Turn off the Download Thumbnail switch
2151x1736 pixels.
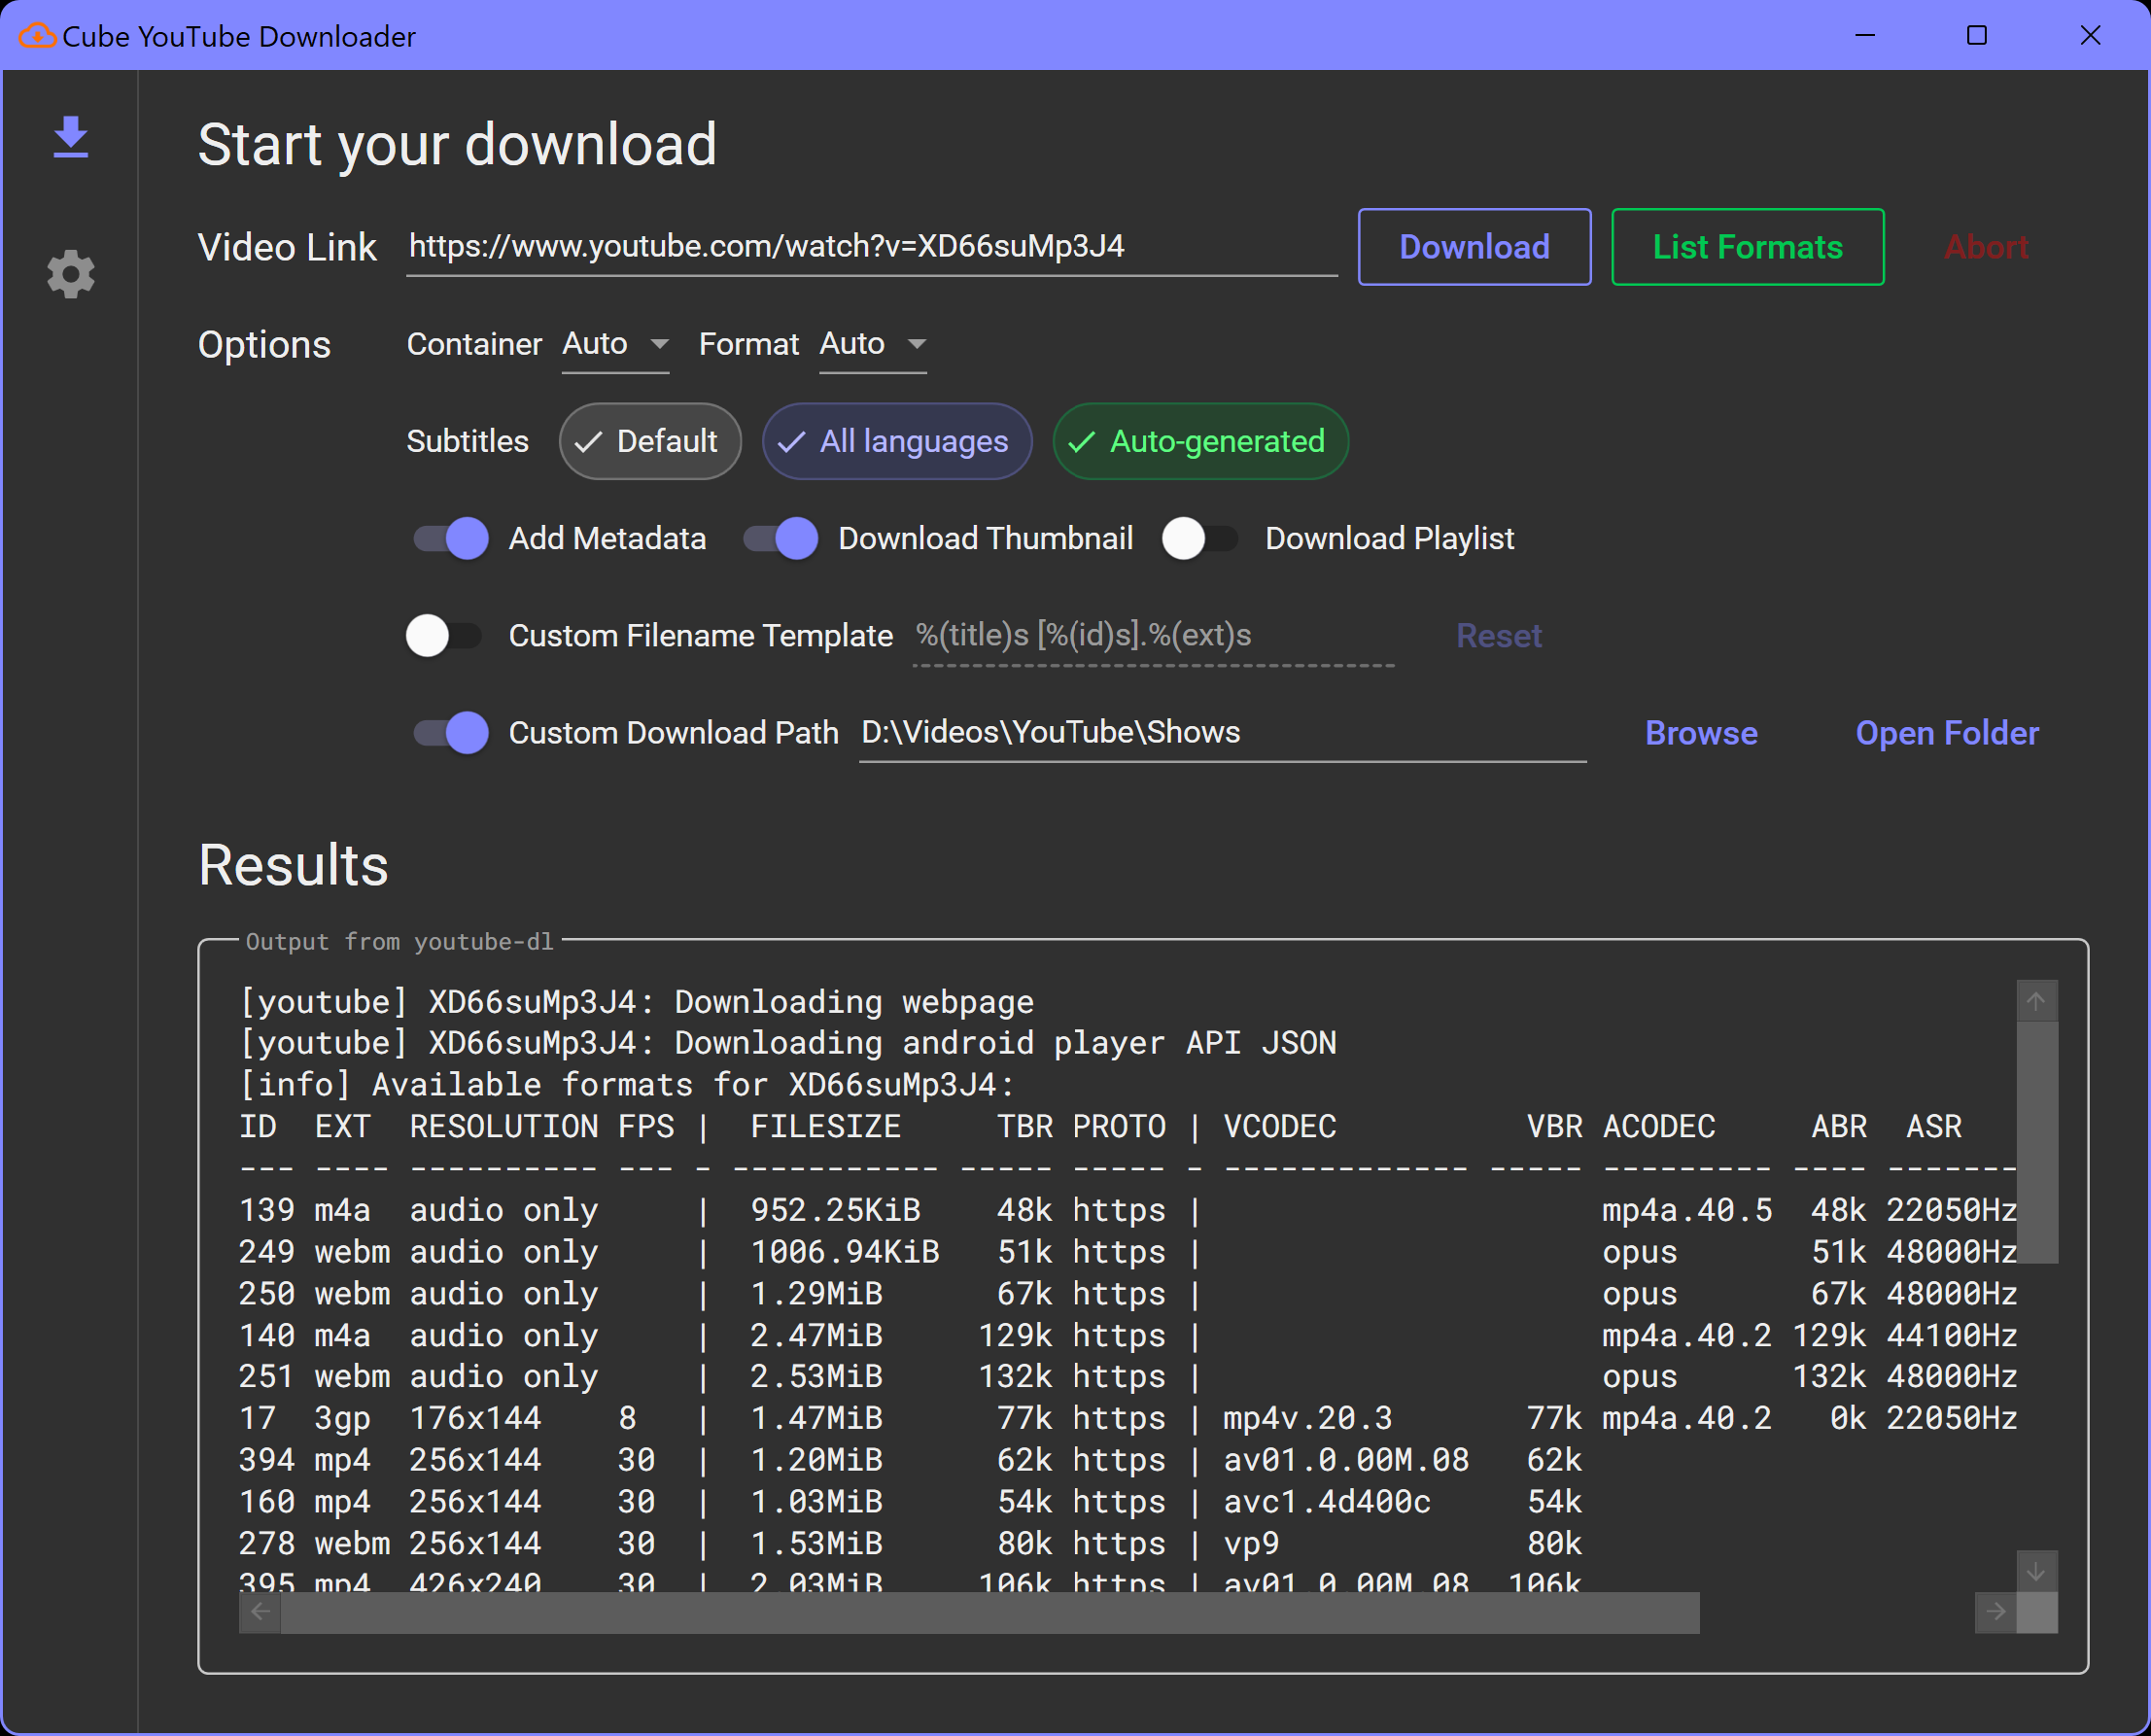point(781,539)
